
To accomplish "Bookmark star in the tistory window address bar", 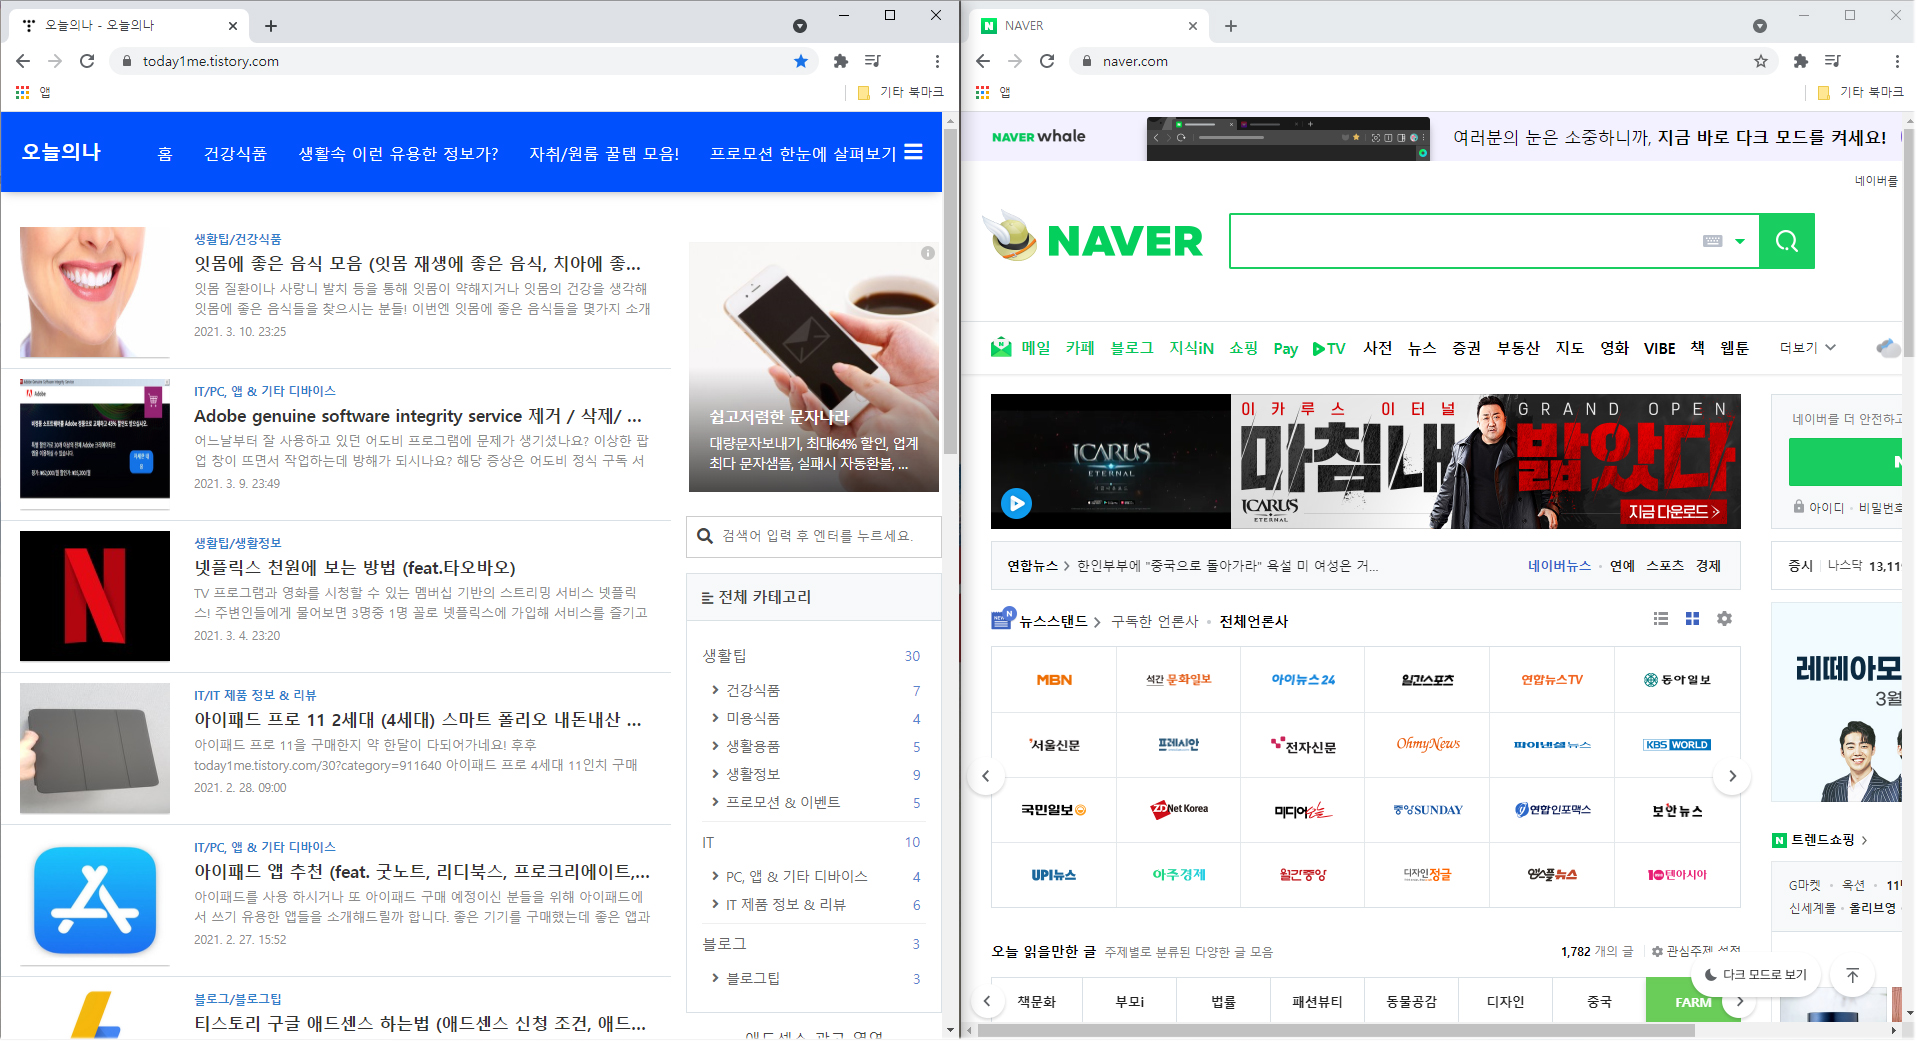I will pos(801,61).
